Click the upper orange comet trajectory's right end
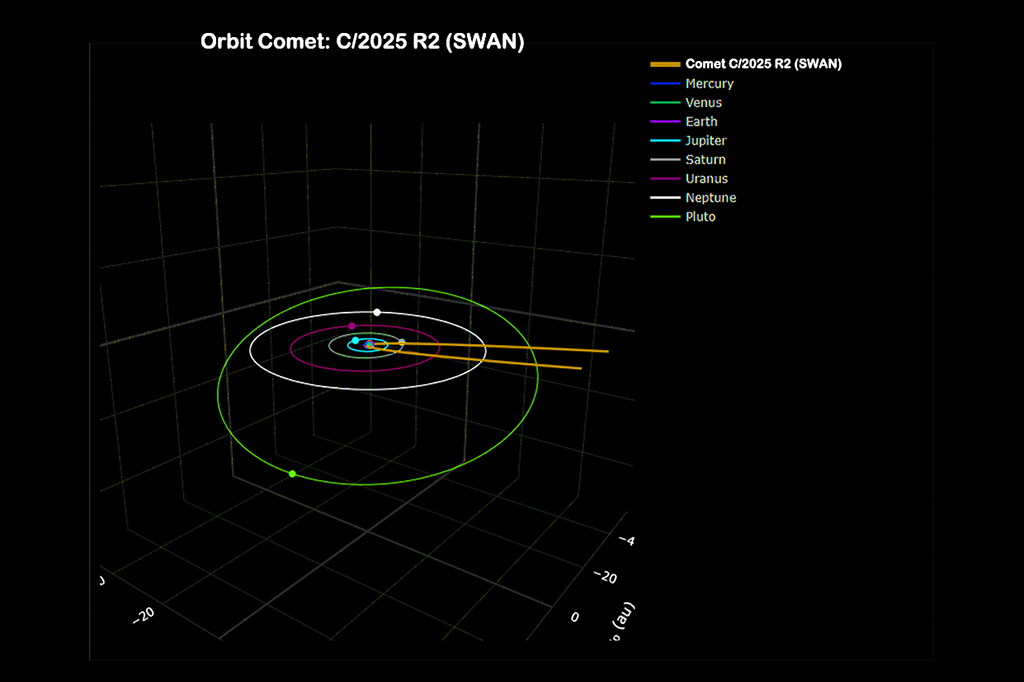This screenshot has width=1024, height=682. click(x=606, y=352)
